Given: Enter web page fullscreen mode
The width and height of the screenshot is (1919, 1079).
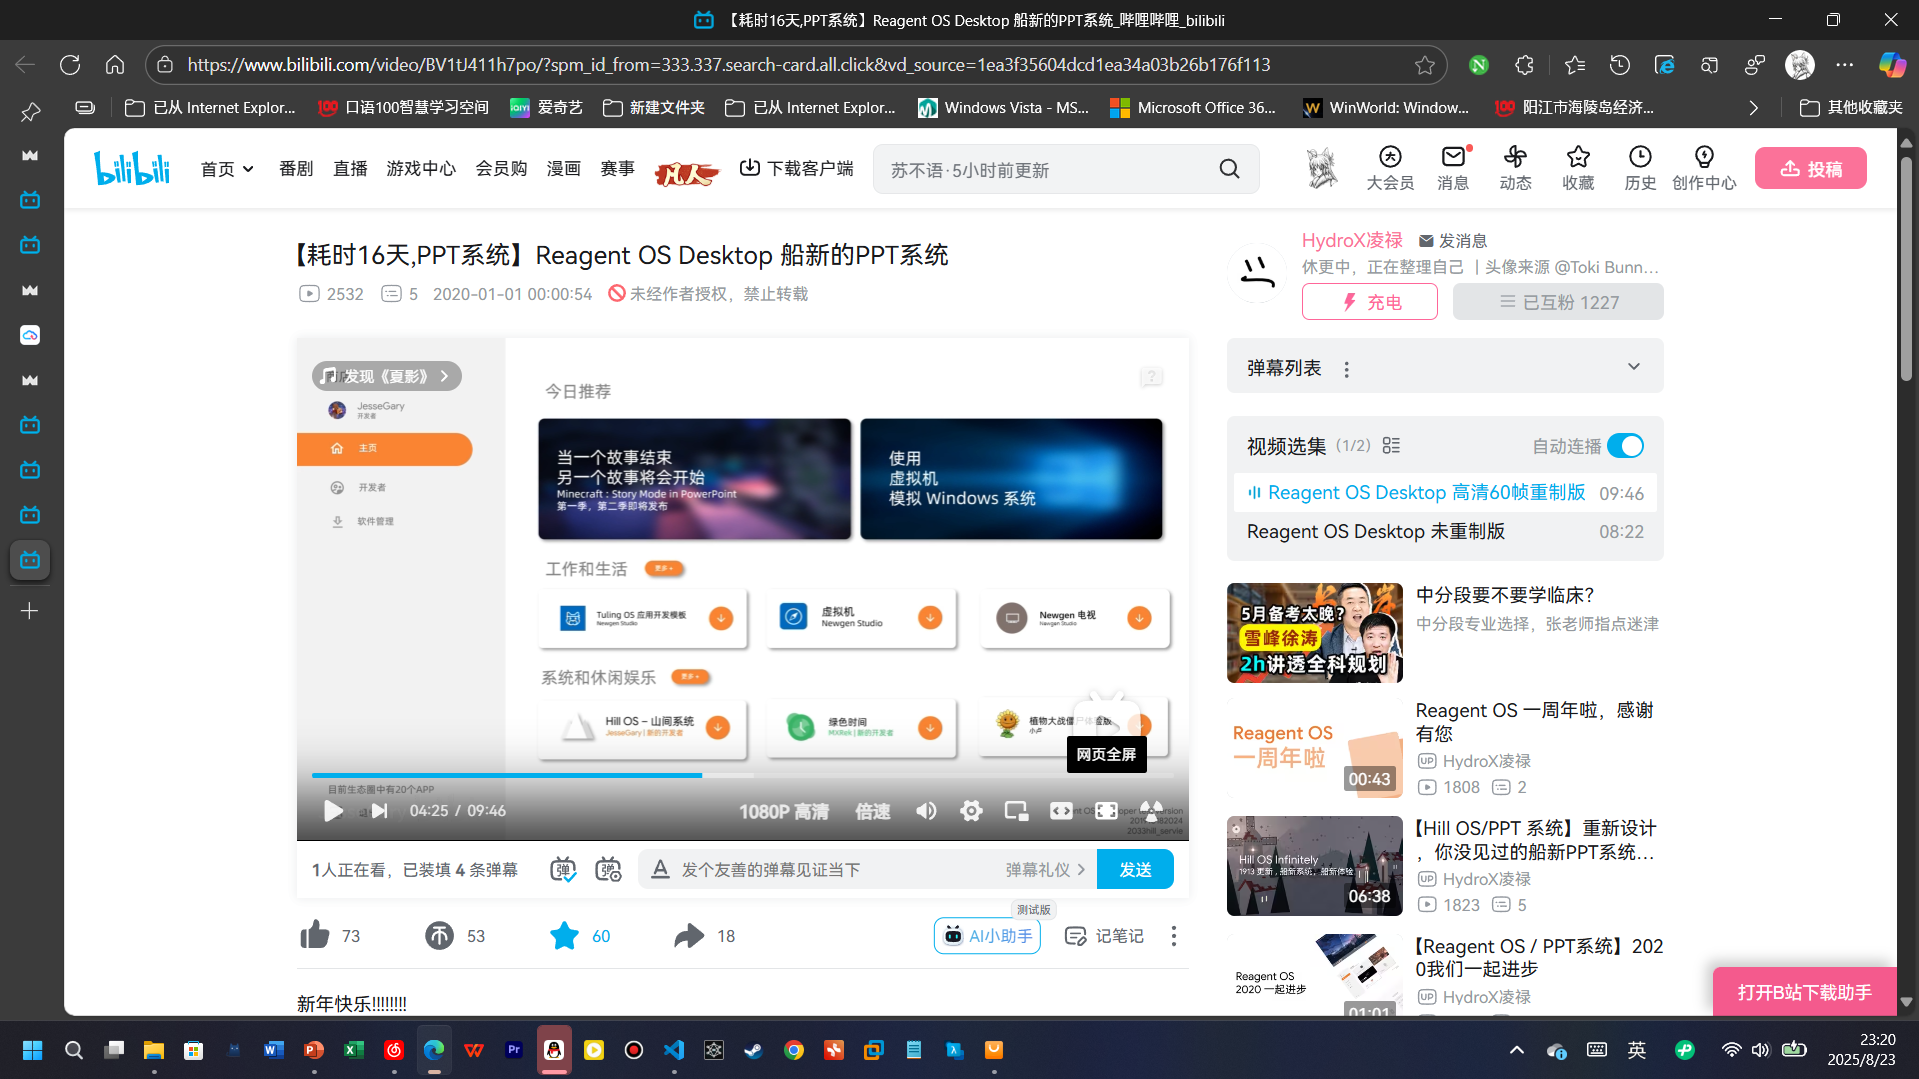Looking at the screenshot, I should tap(1106, 811).
